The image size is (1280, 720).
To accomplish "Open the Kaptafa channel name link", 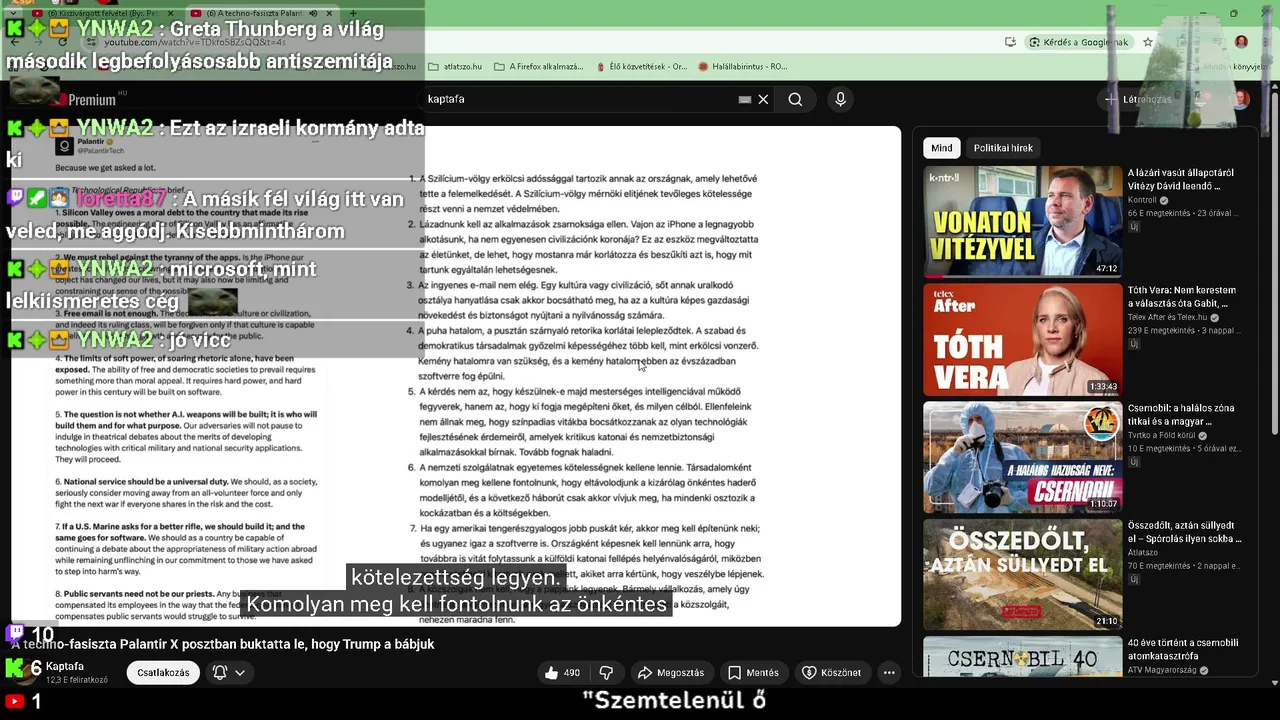I will click(64, 666).
